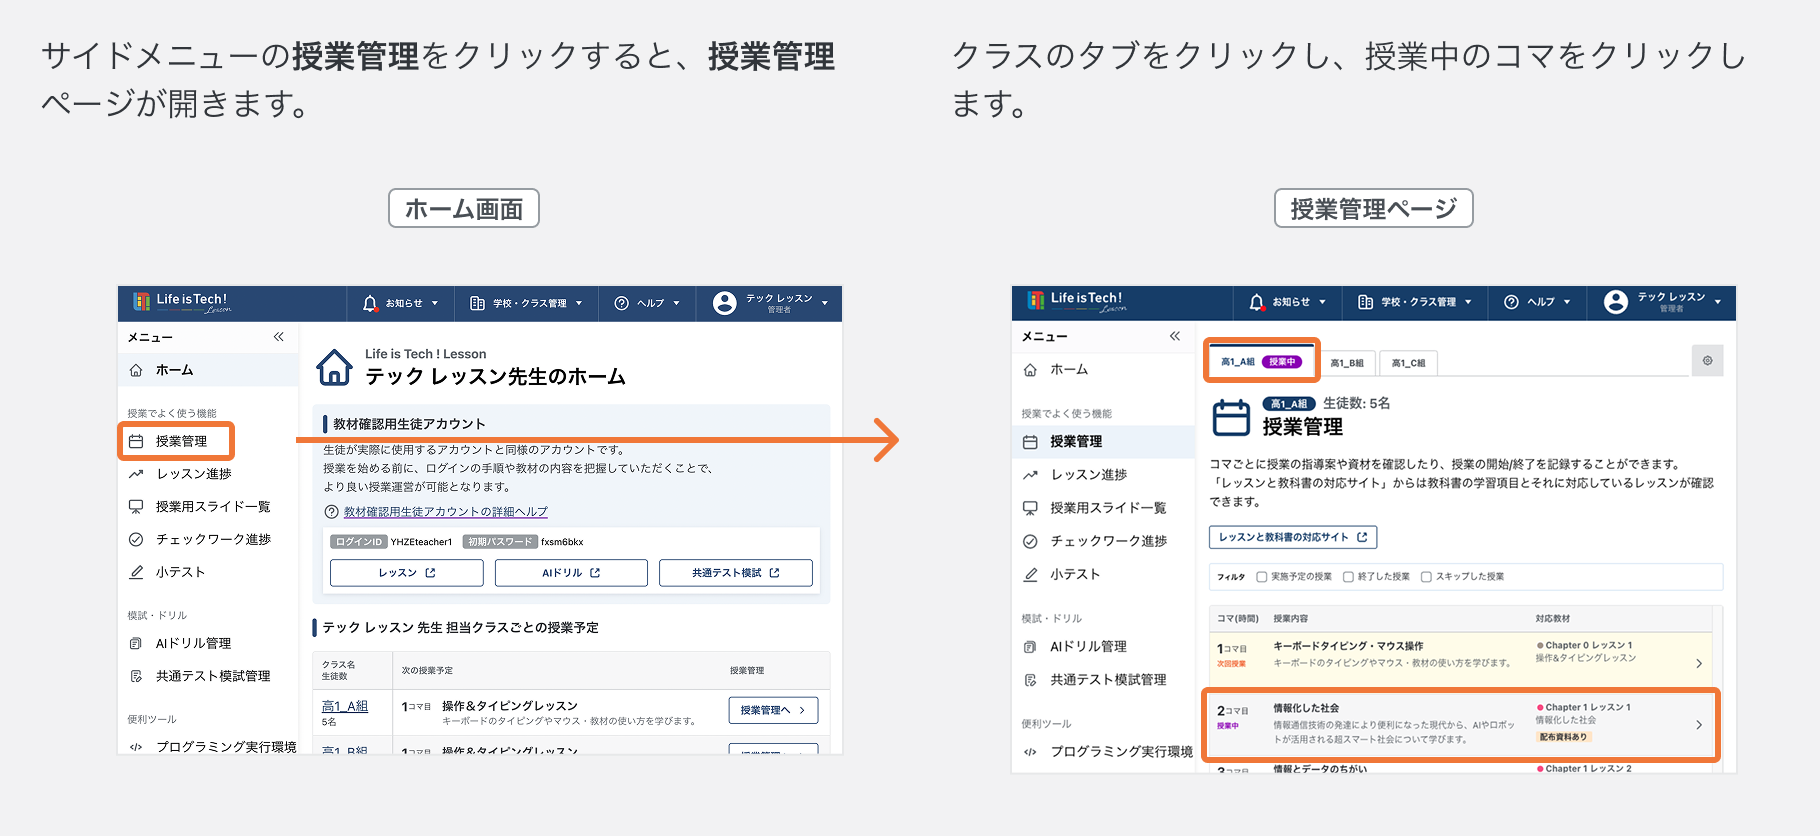Click the house icon beside ホーム in home screen sidebar

coord(136,370)
